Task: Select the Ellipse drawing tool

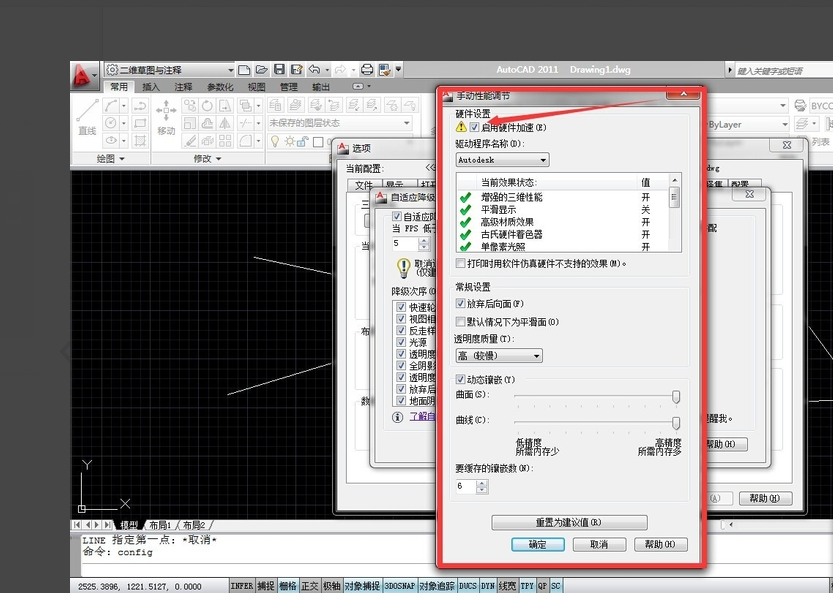Action: (x=110, y=141)
